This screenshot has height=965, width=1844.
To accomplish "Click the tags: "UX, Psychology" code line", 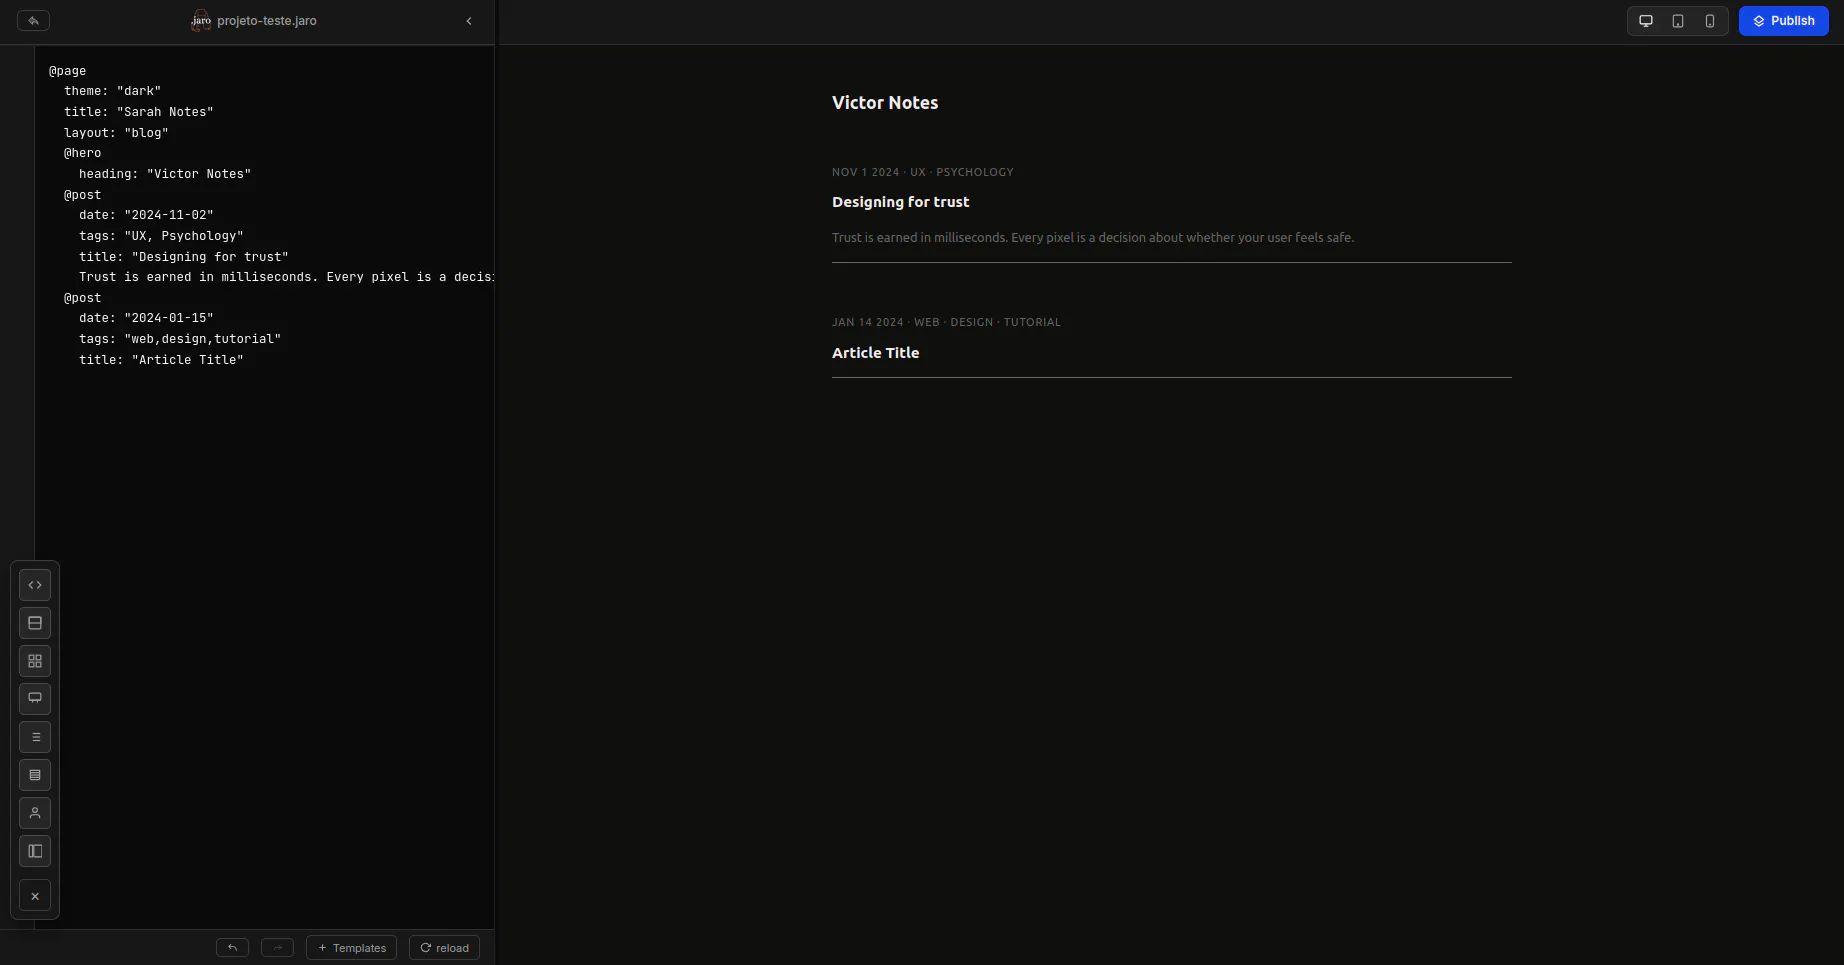I will click(161, 236).
